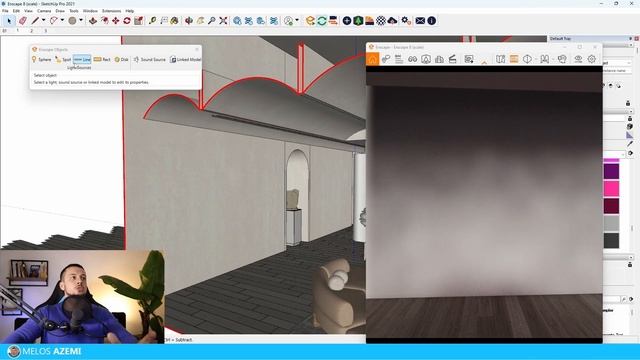The width and height of the screenshot is (640, 360).
Task: Click the Enscape live updates sync icon
Action: (322, 20)
